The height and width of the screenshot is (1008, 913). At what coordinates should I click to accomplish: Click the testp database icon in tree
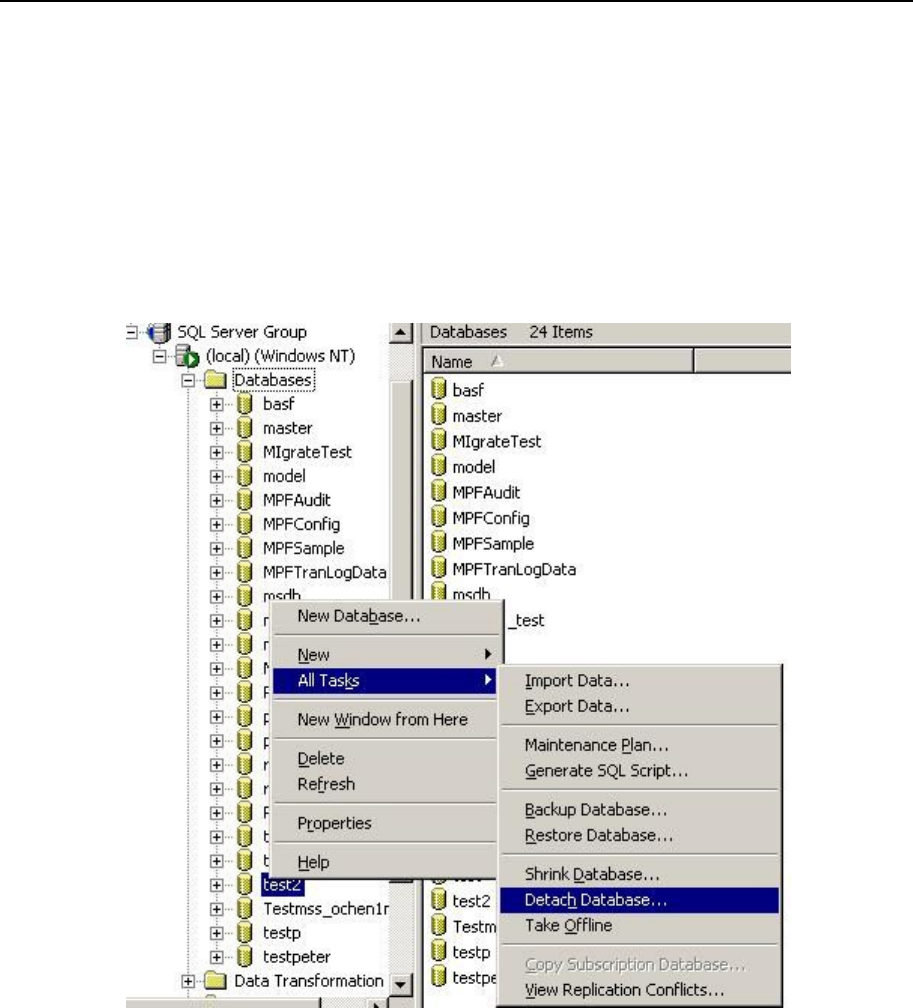[244, 933]
